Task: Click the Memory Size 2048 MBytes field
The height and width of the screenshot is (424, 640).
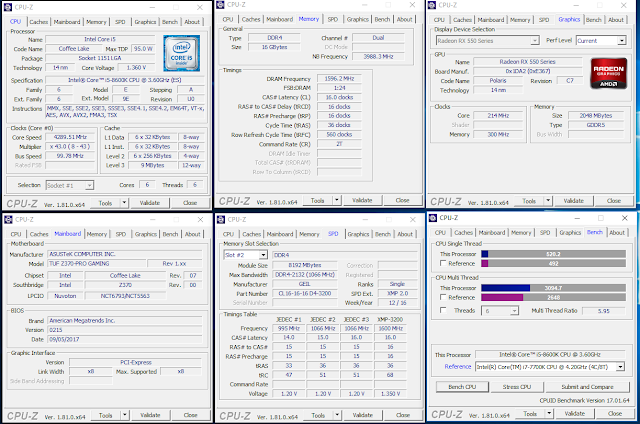Action: 596,115
